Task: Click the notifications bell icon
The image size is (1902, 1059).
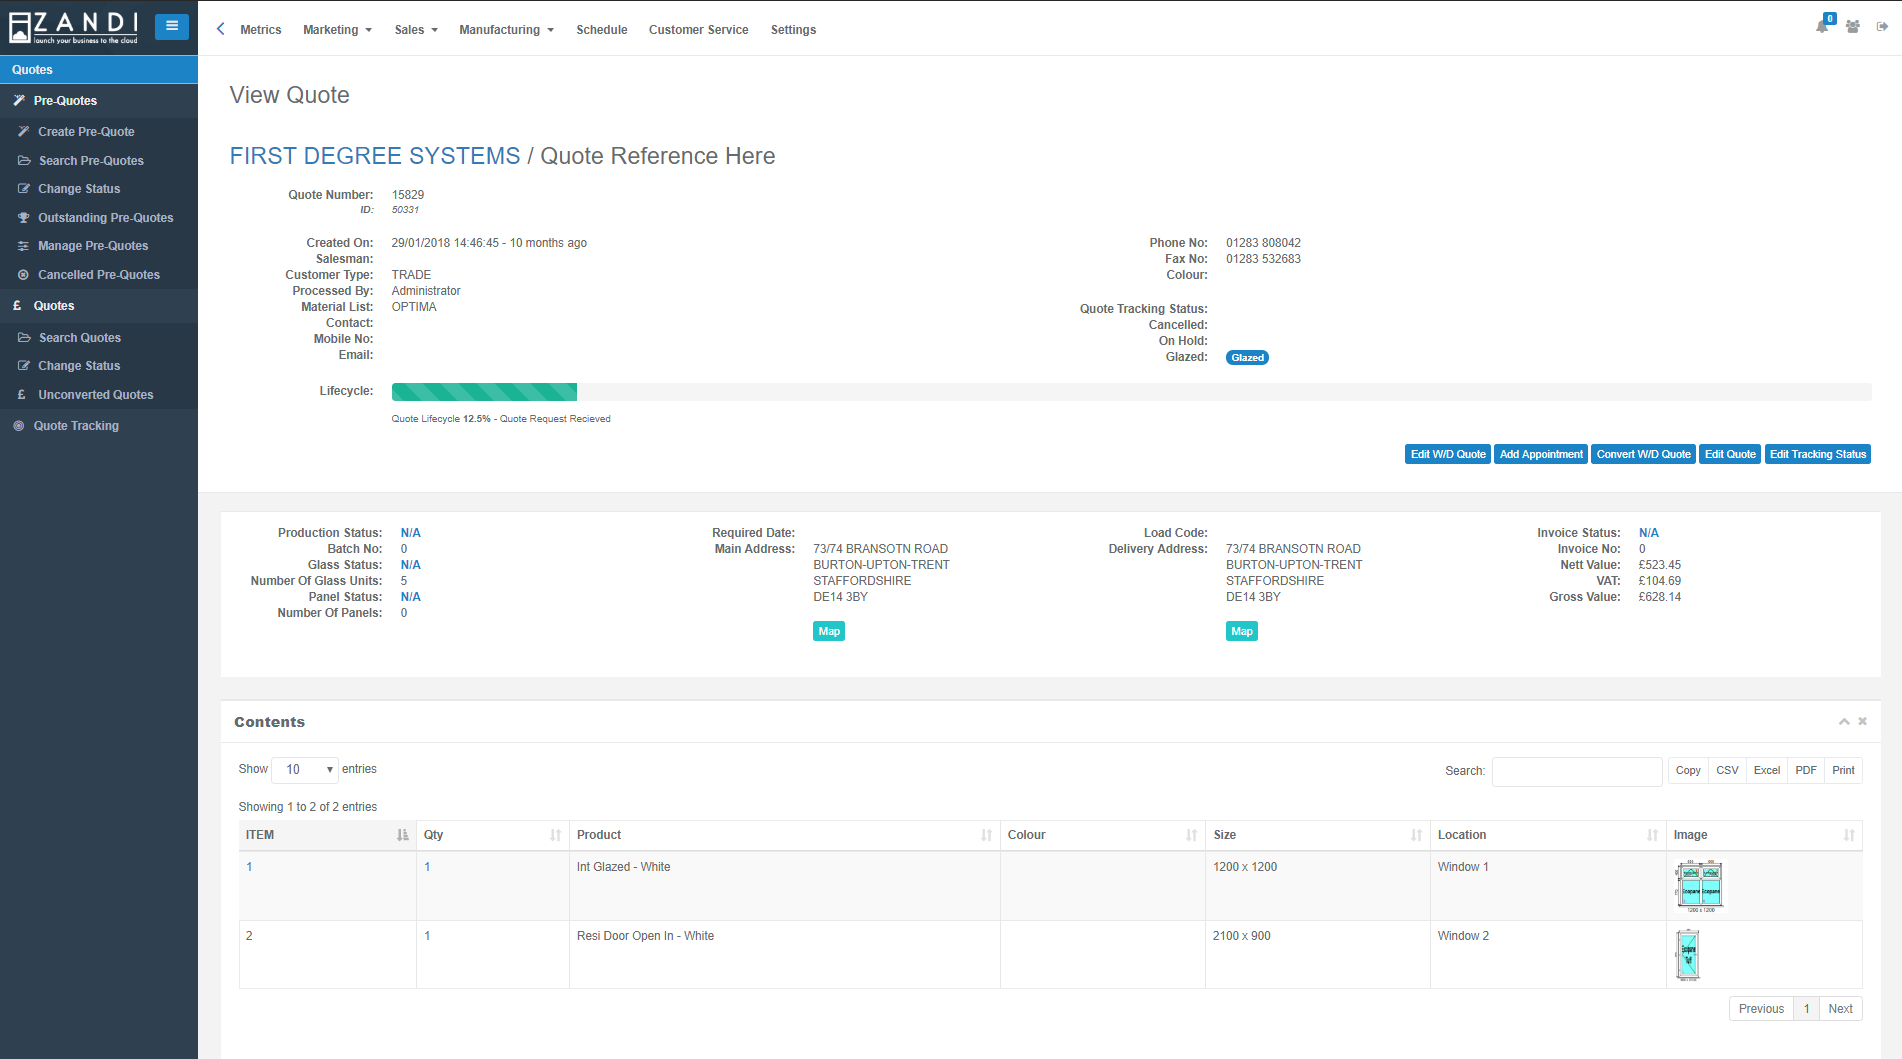Action: [x=1822, y=27]
